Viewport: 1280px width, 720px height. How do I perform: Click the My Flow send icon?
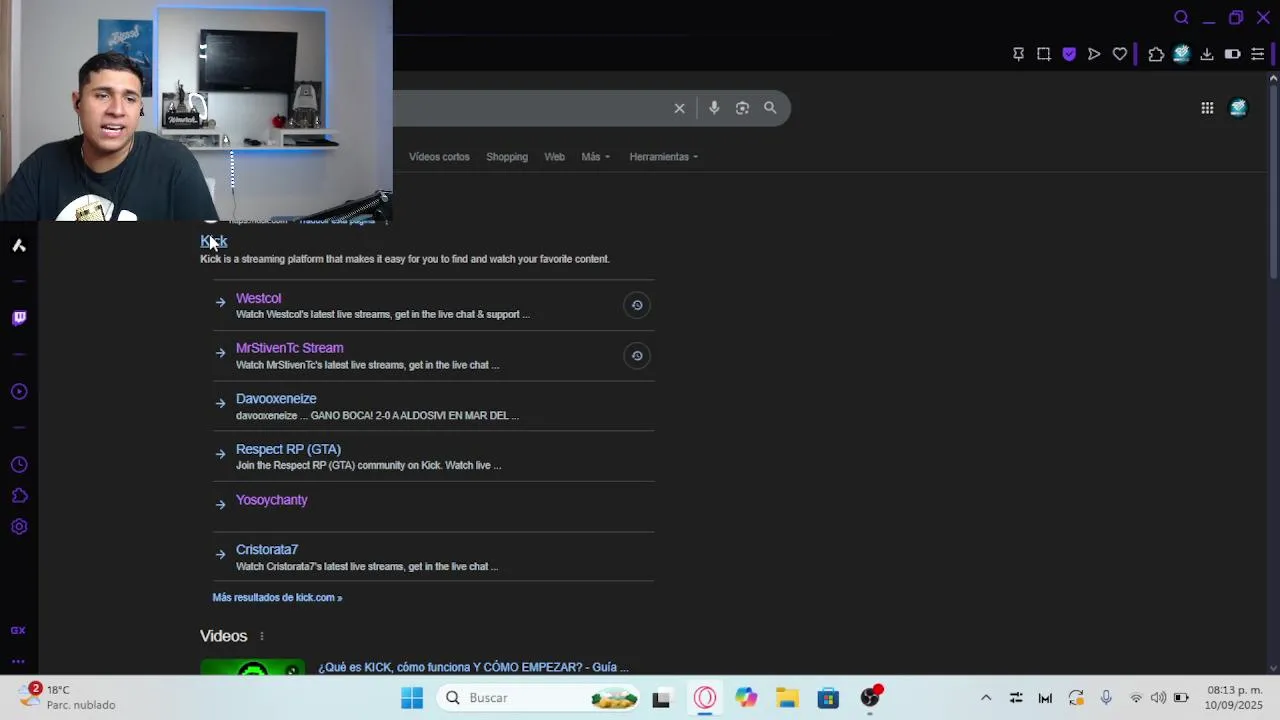[x=1094, y=54]
